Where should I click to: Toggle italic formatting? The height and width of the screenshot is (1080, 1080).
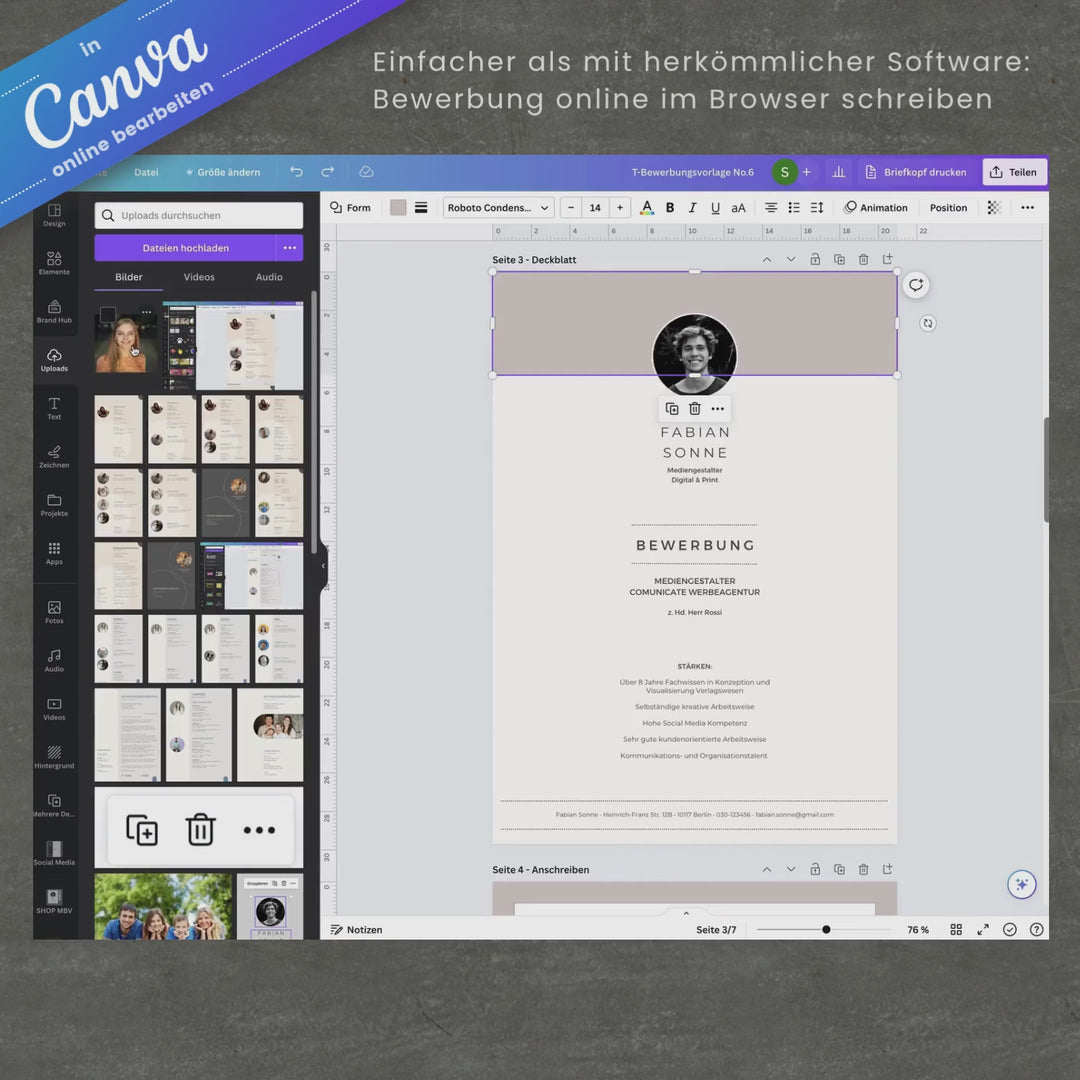[692, 207]
